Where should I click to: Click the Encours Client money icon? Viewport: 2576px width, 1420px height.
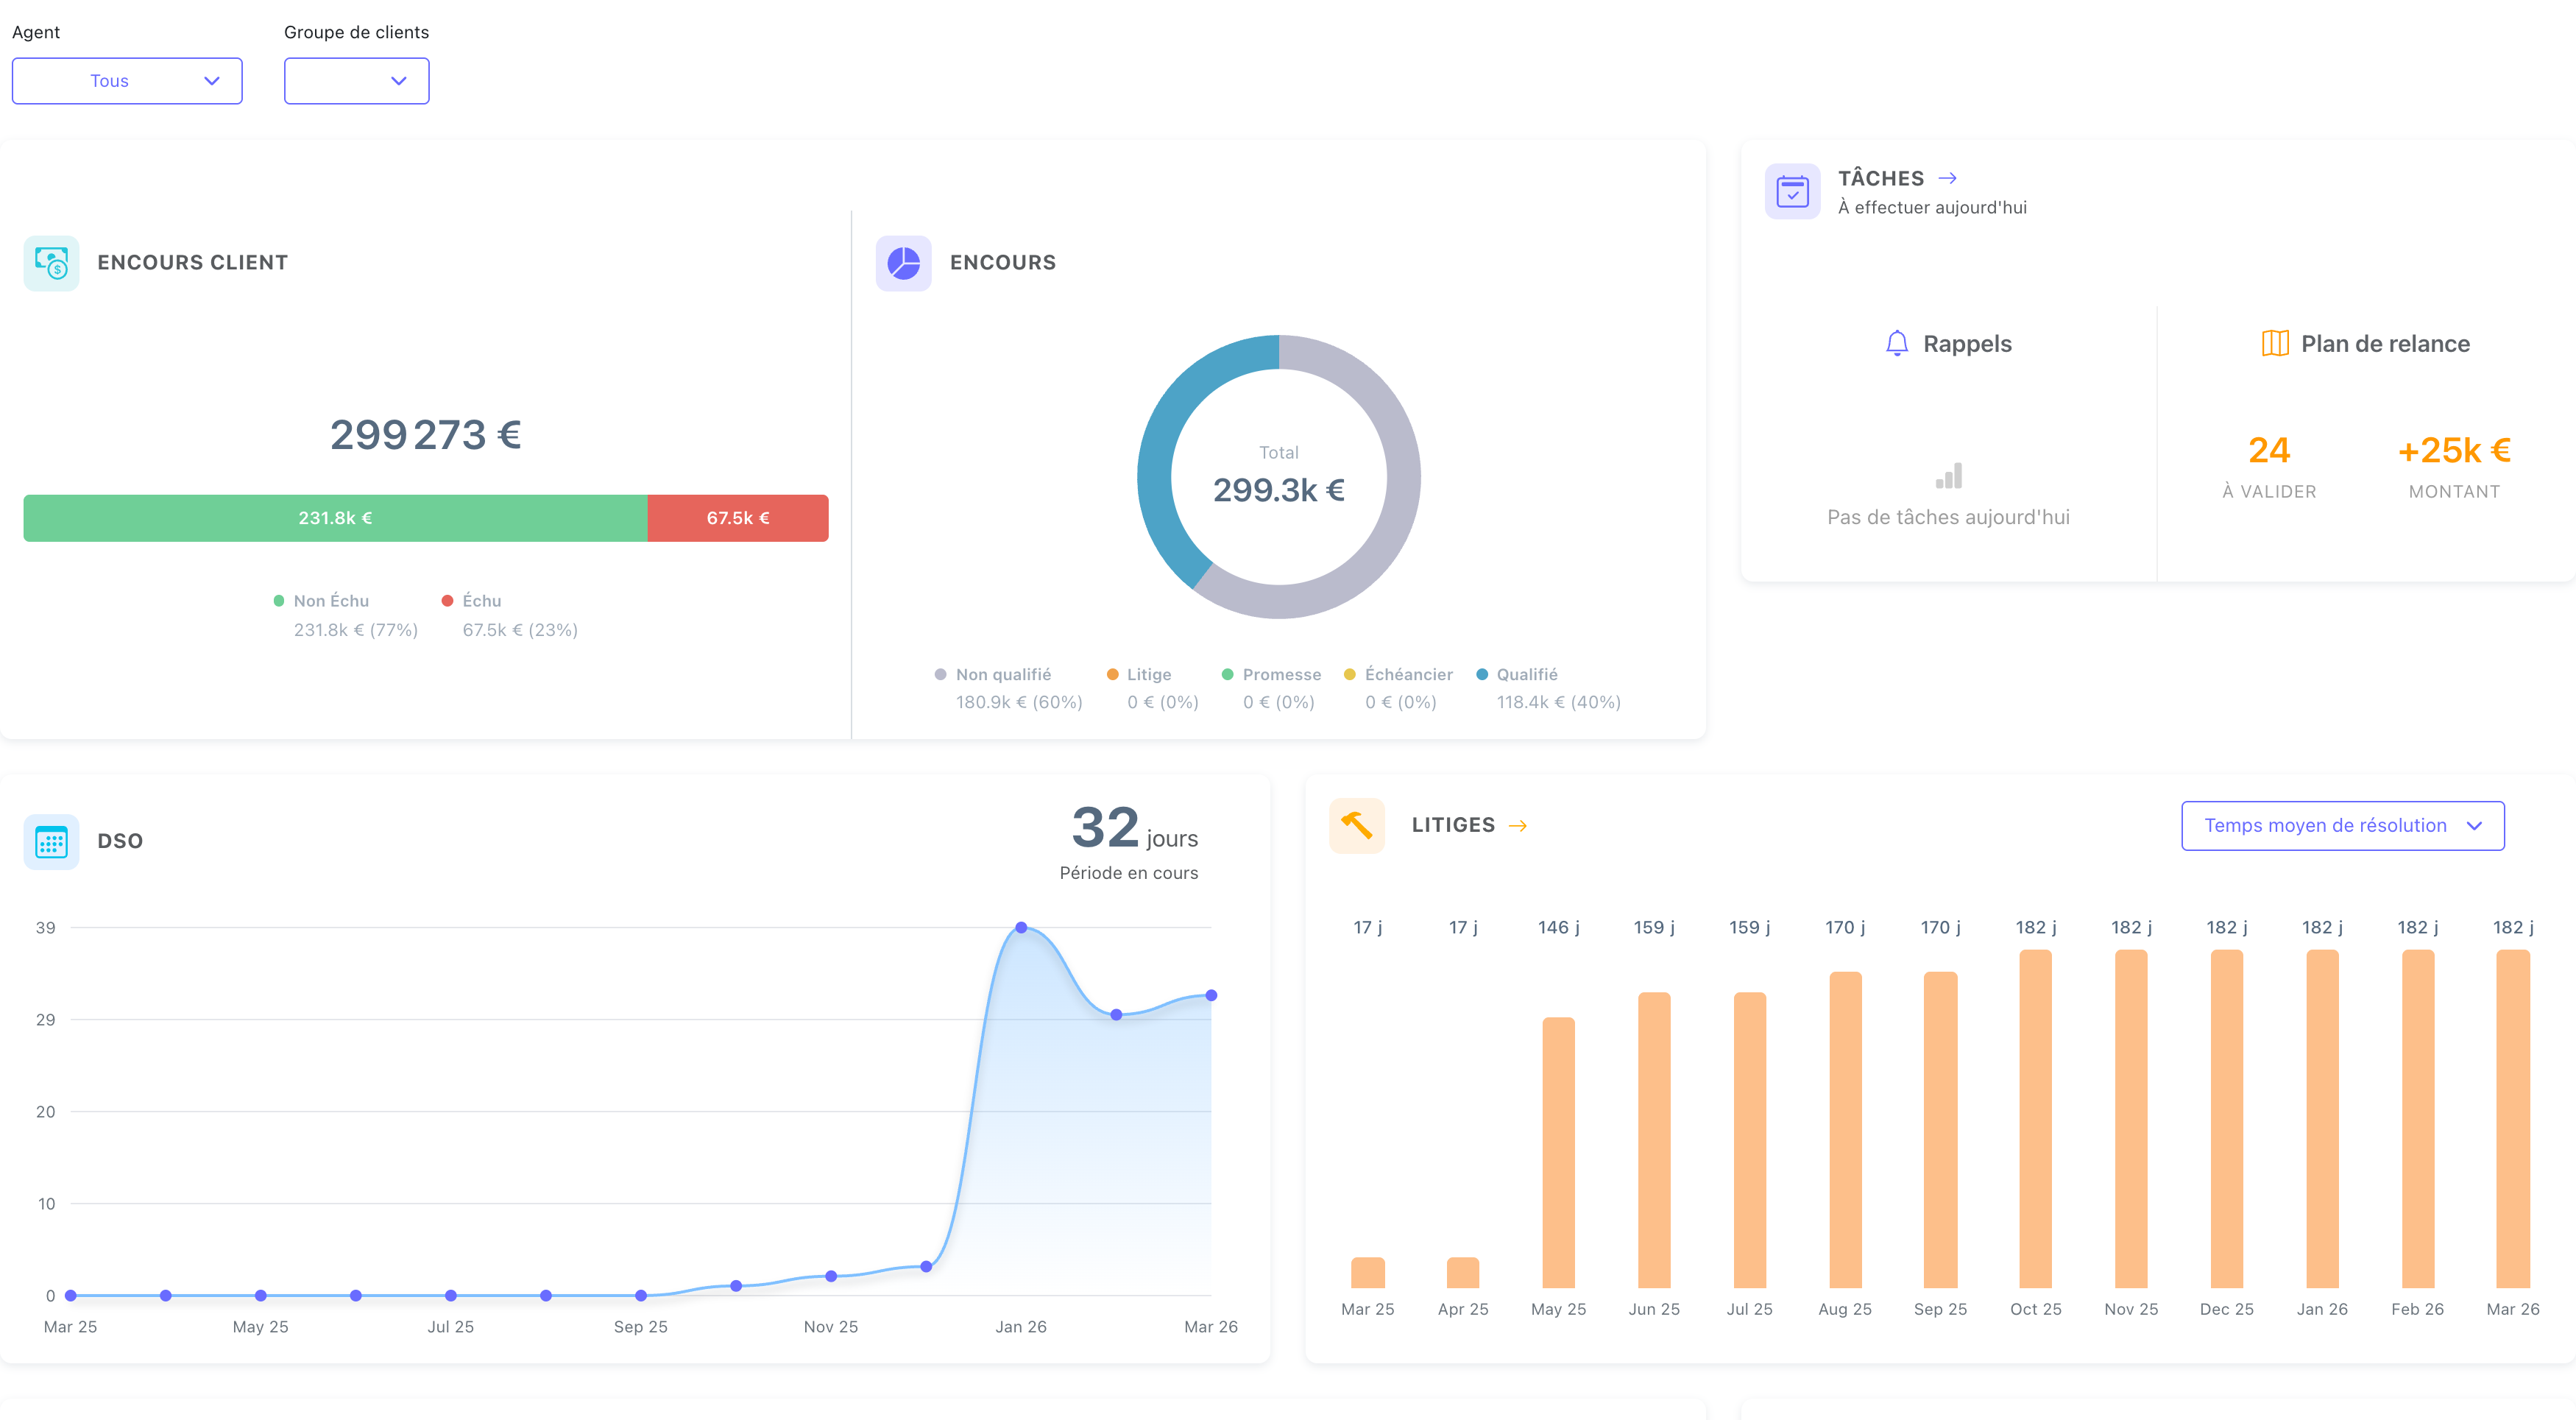click(x=52, y=263)
